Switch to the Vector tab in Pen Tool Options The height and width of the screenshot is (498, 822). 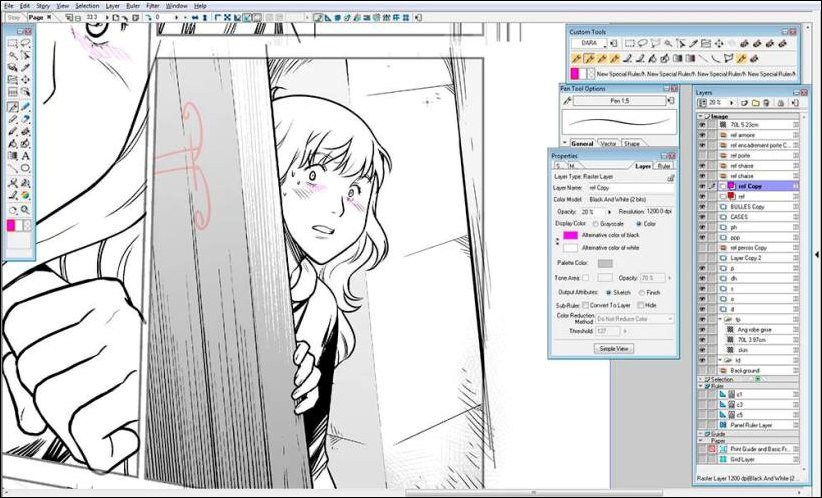(x=610, y=143)
